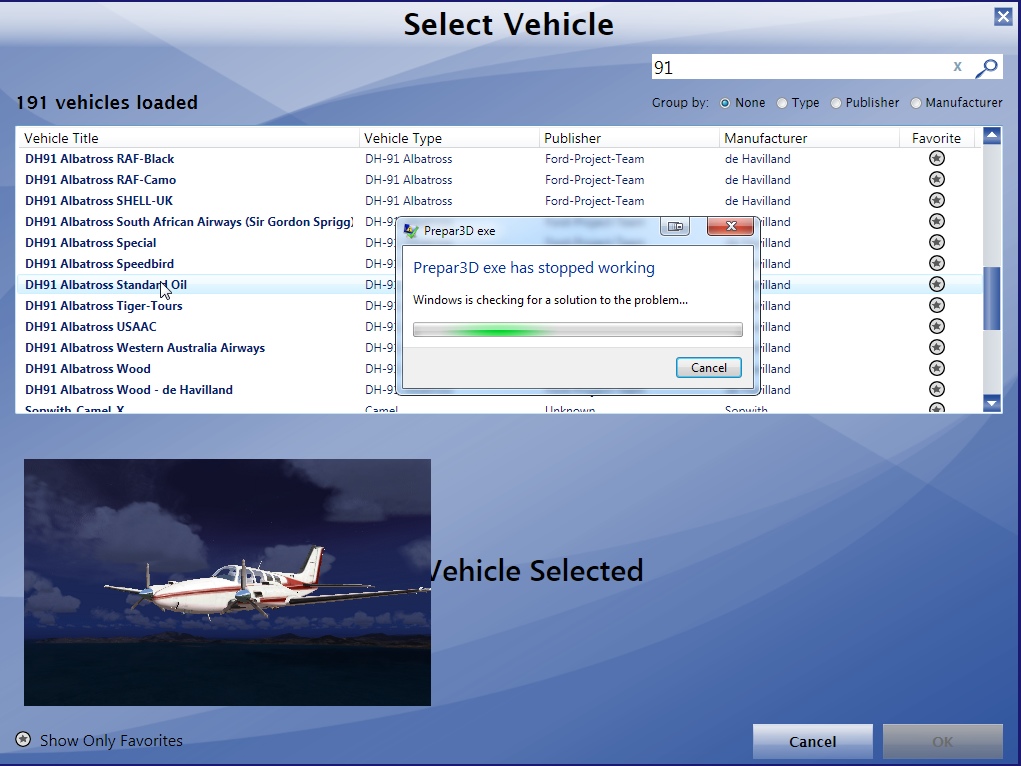Screen dimensions: 1021x766
Task: Favorite DH91 Albatross Tiger-Tours star
Action: [936, 305]
